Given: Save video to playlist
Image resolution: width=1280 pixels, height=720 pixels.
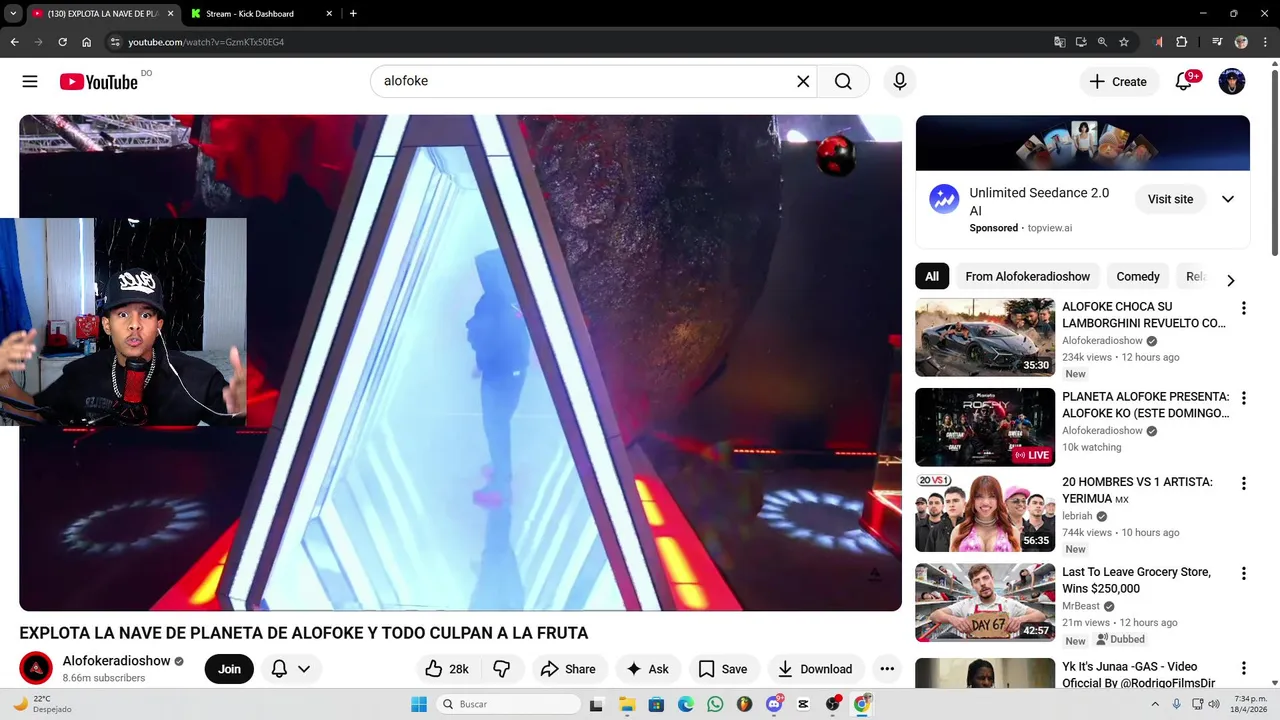Looking at the screenshot, I should [x=723, y=669].
